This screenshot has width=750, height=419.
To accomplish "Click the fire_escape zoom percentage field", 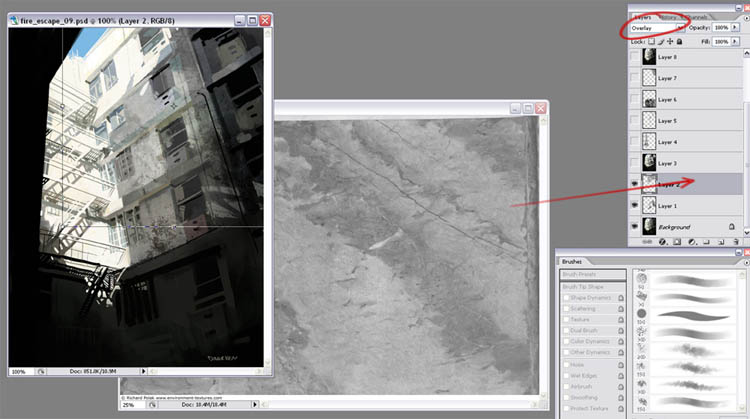I will 19,371.
